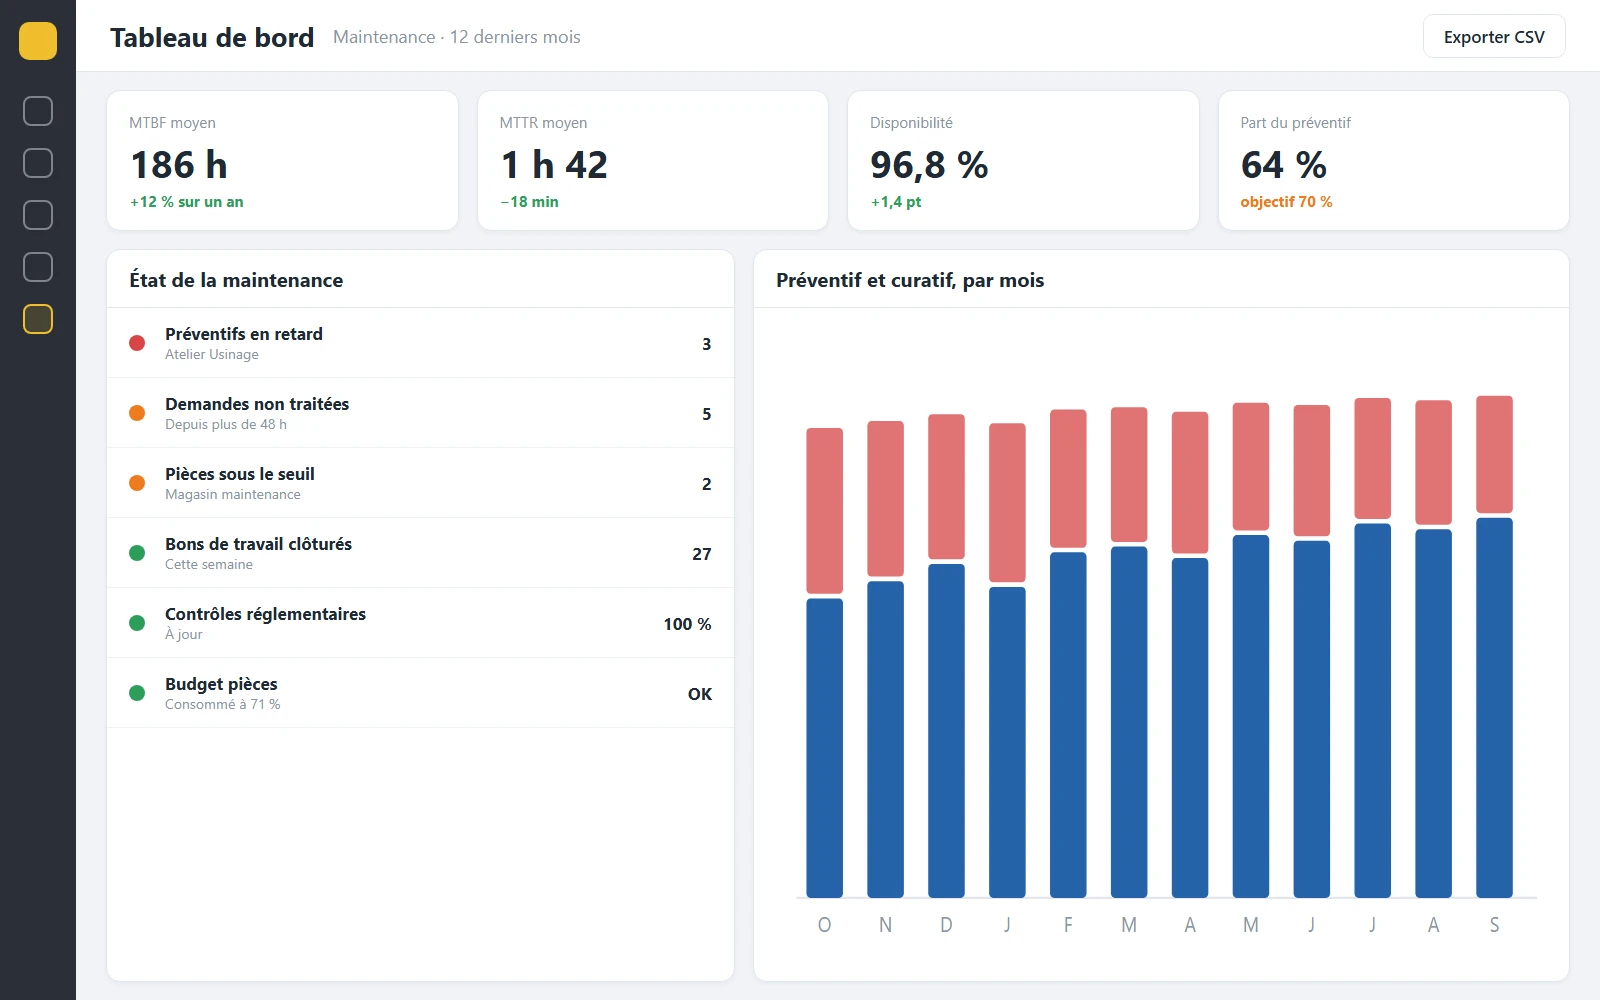
Task: Open the third sidebar item below the logo
Action: [38, 215]
